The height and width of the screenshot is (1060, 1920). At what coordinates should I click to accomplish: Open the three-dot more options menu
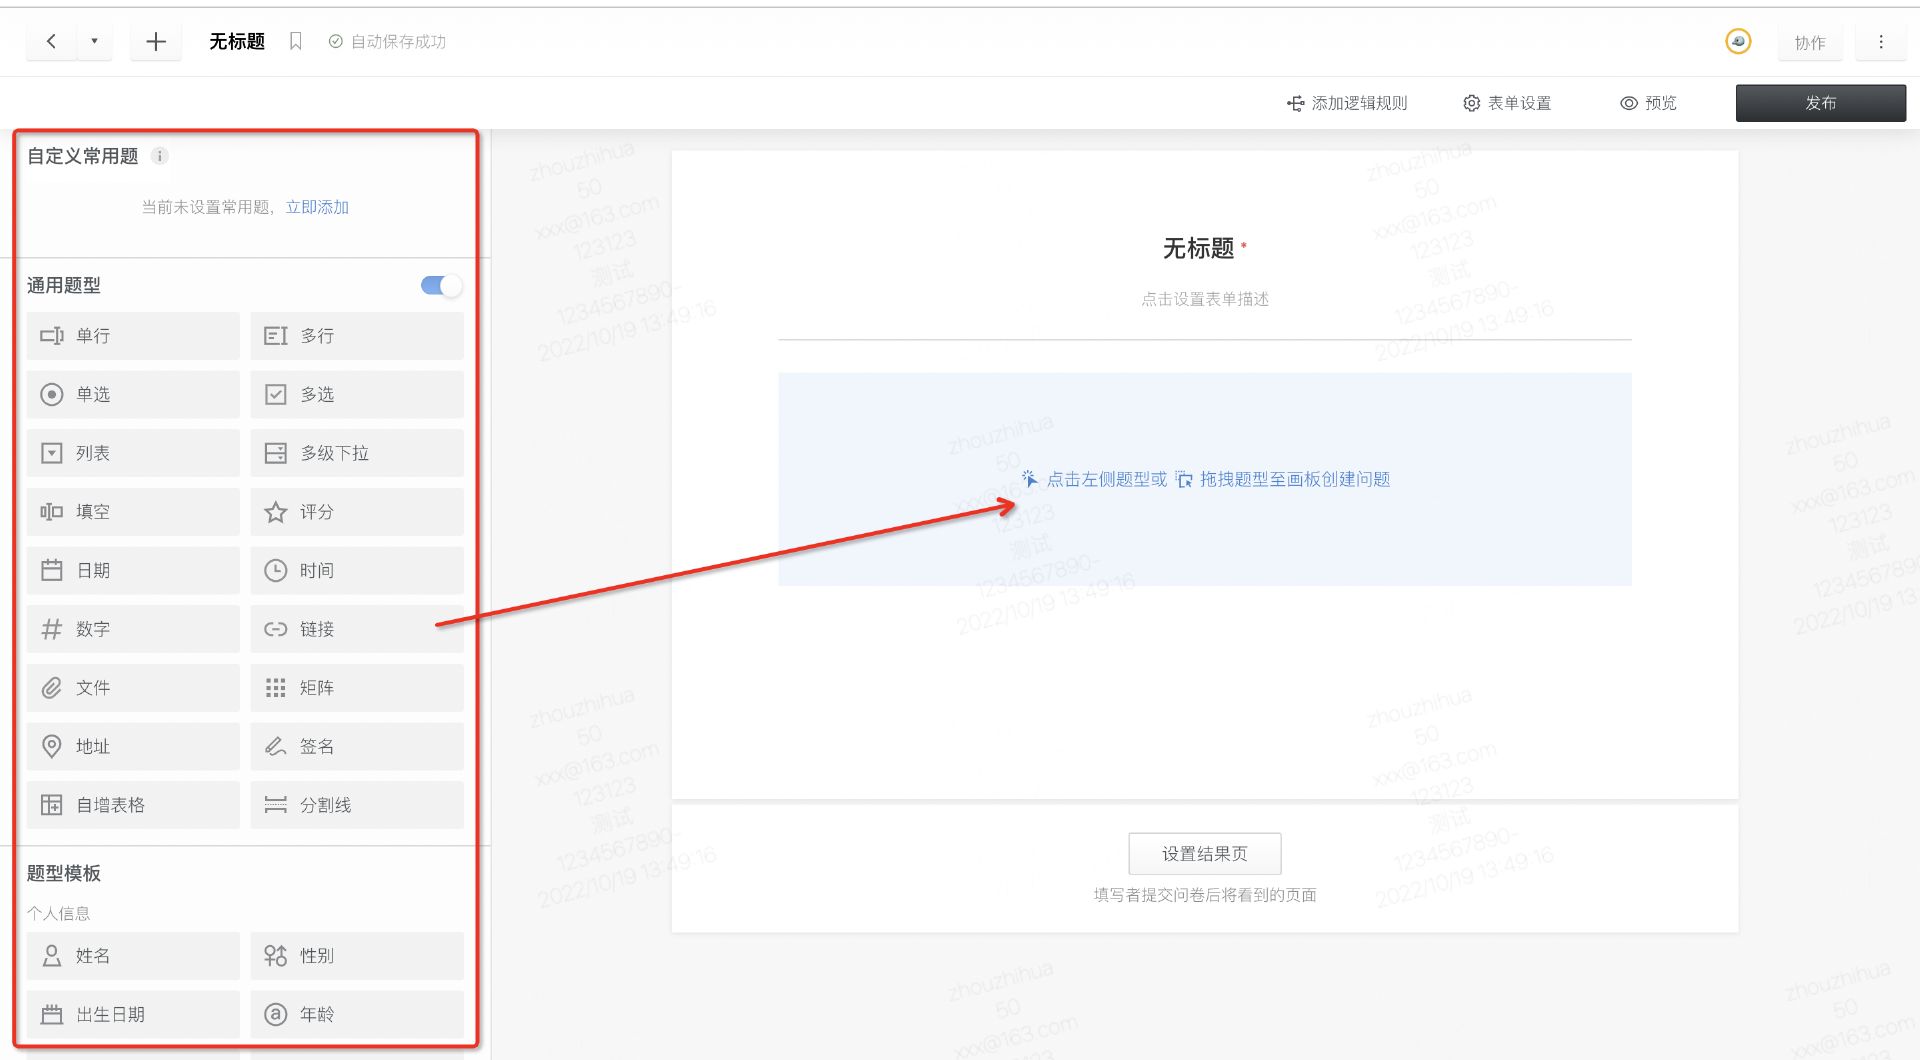[1881, 42]
